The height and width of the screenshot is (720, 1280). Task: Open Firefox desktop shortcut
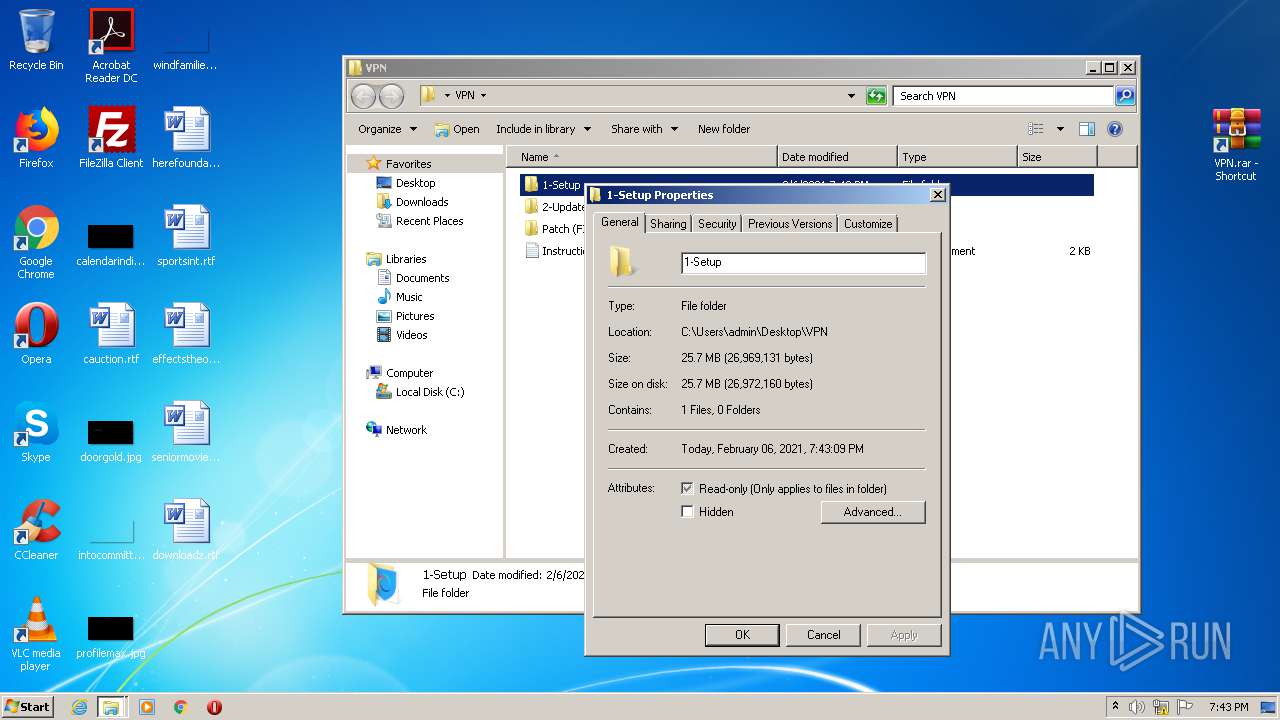(36, 137)
